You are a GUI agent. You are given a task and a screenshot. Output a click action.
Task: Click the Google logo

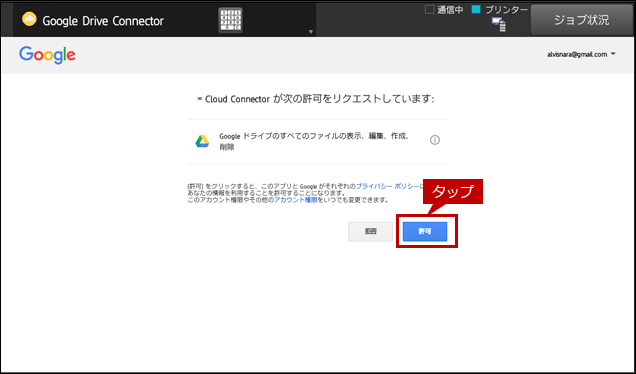[47, 55]
